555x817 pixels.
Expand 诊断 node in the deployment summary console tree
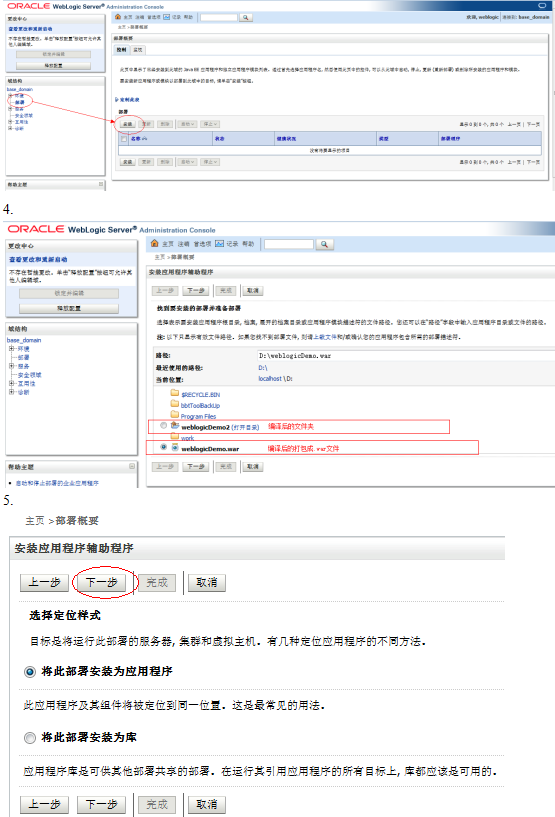coord(10,128)
